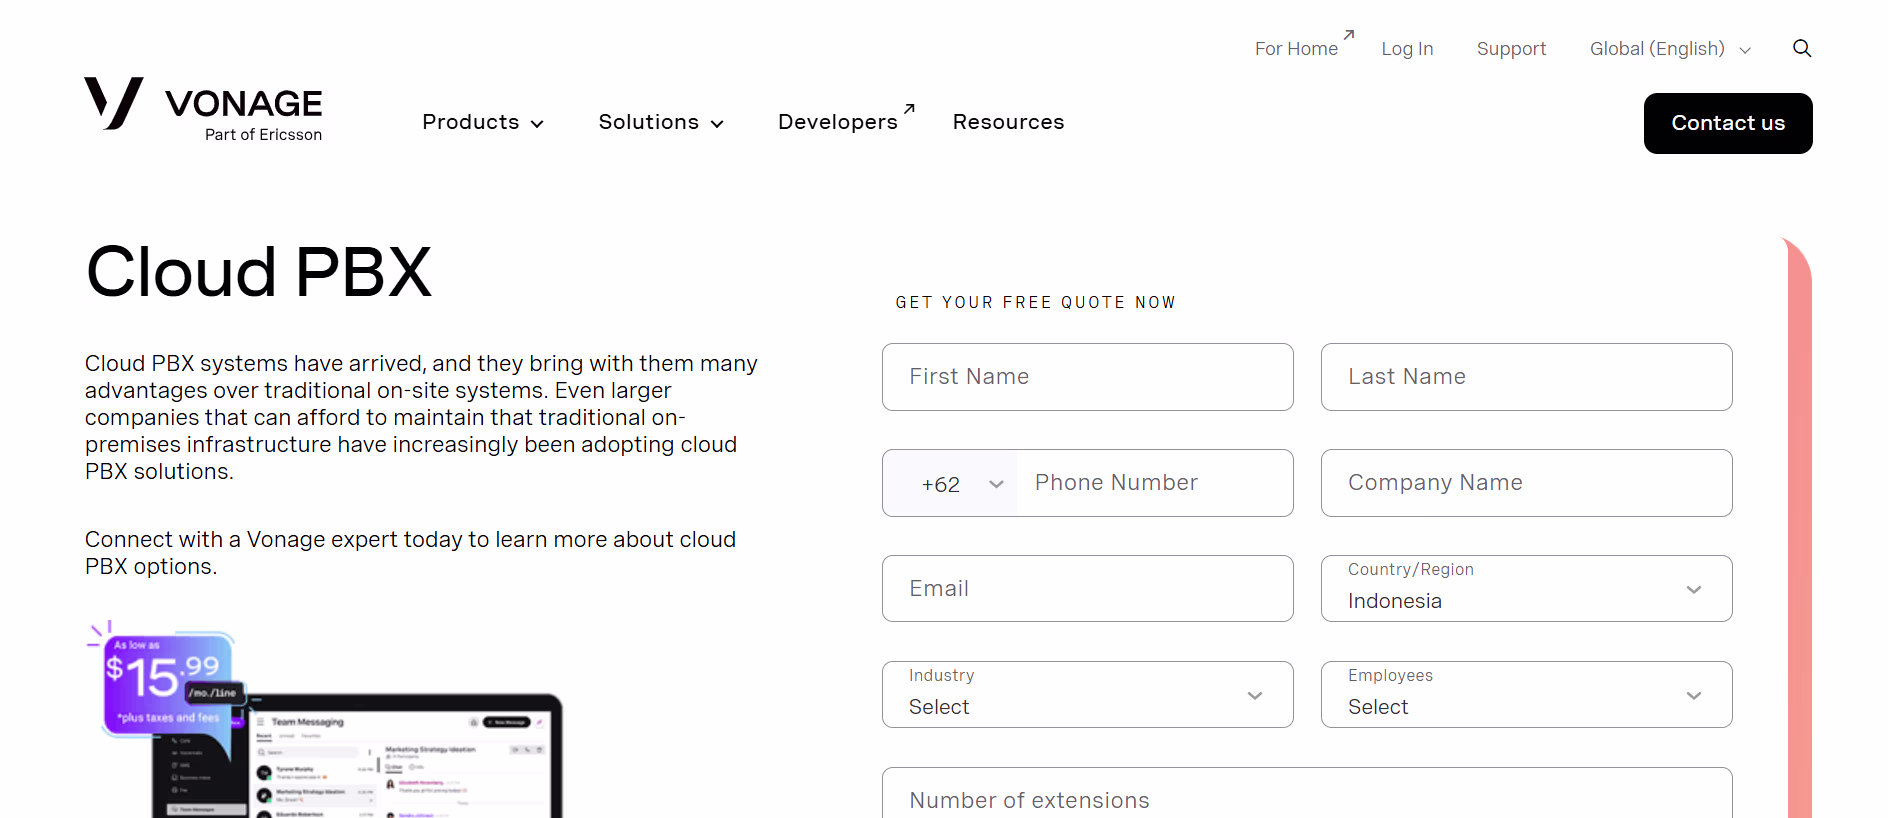Focus the Phone Number field

(1155, 483)
